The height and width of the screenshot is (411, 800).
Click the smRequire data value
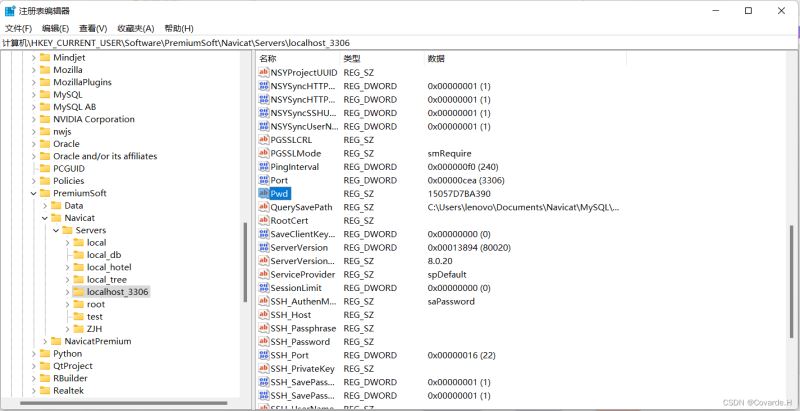tap(449, 153)
